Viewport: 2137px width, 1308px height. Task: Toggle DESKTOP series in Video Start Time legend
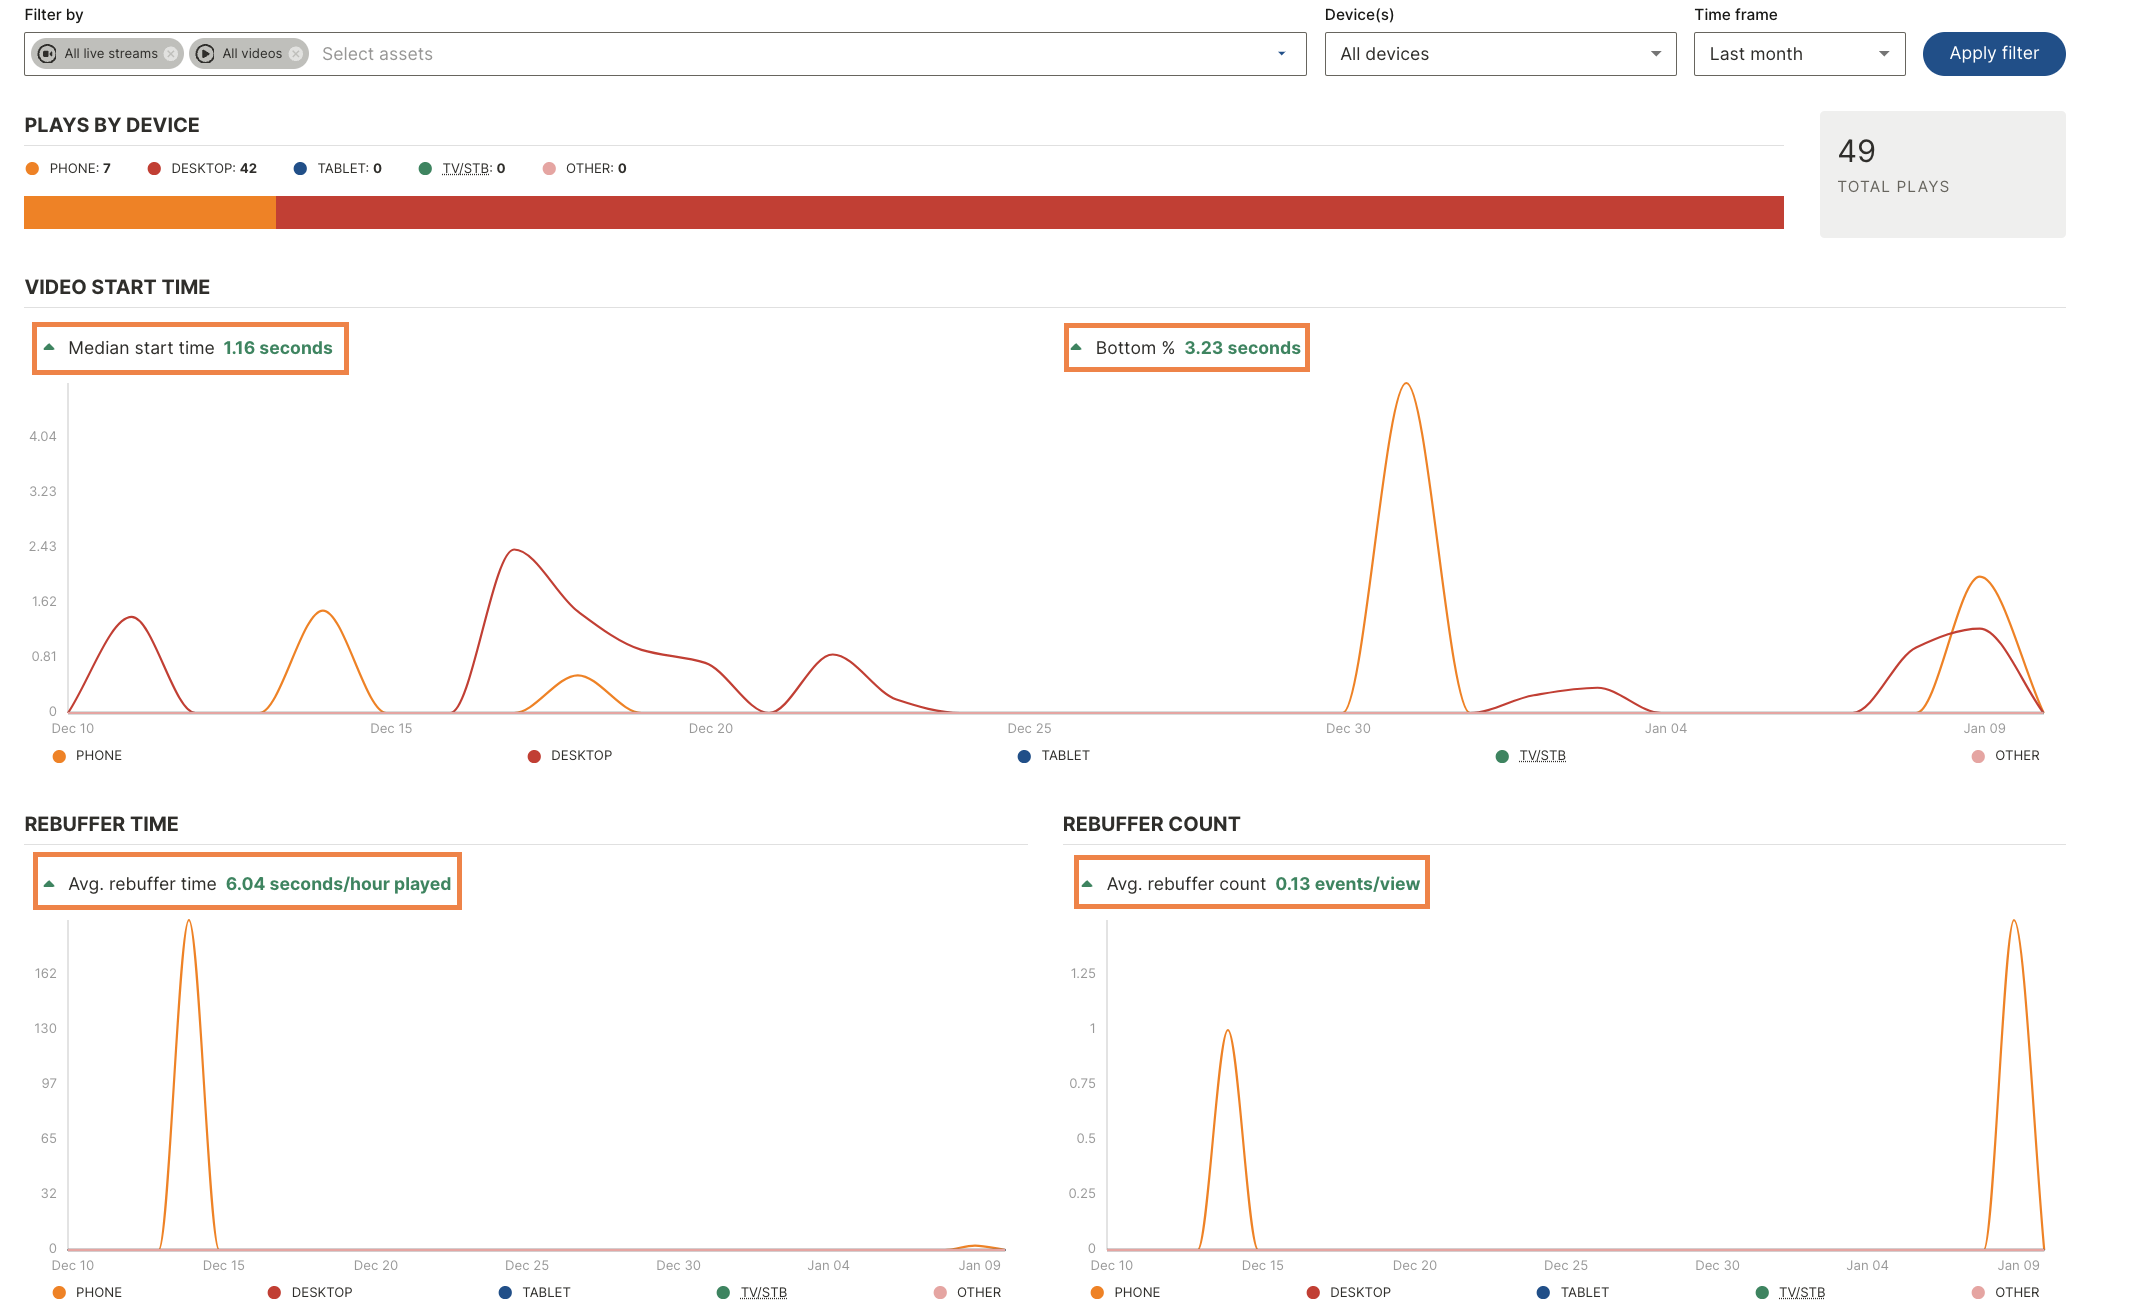pyautogui.click(x=570, y=756)
